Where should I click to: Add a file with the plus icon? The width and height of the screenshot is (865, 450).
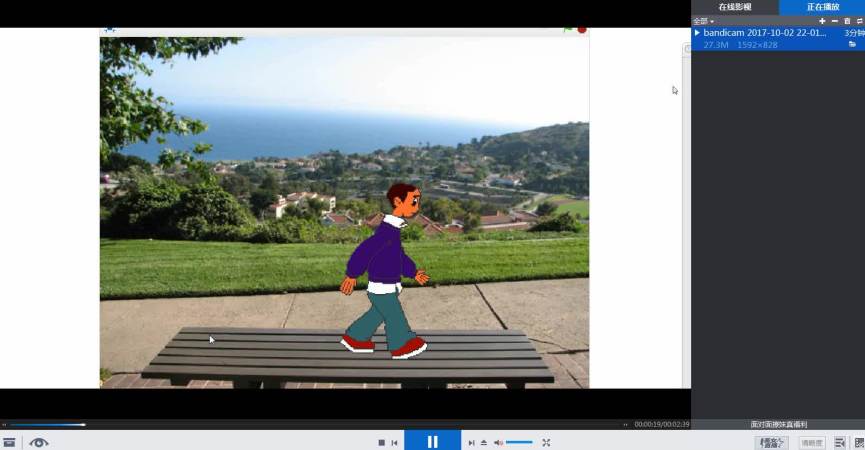tap(822, 21)
